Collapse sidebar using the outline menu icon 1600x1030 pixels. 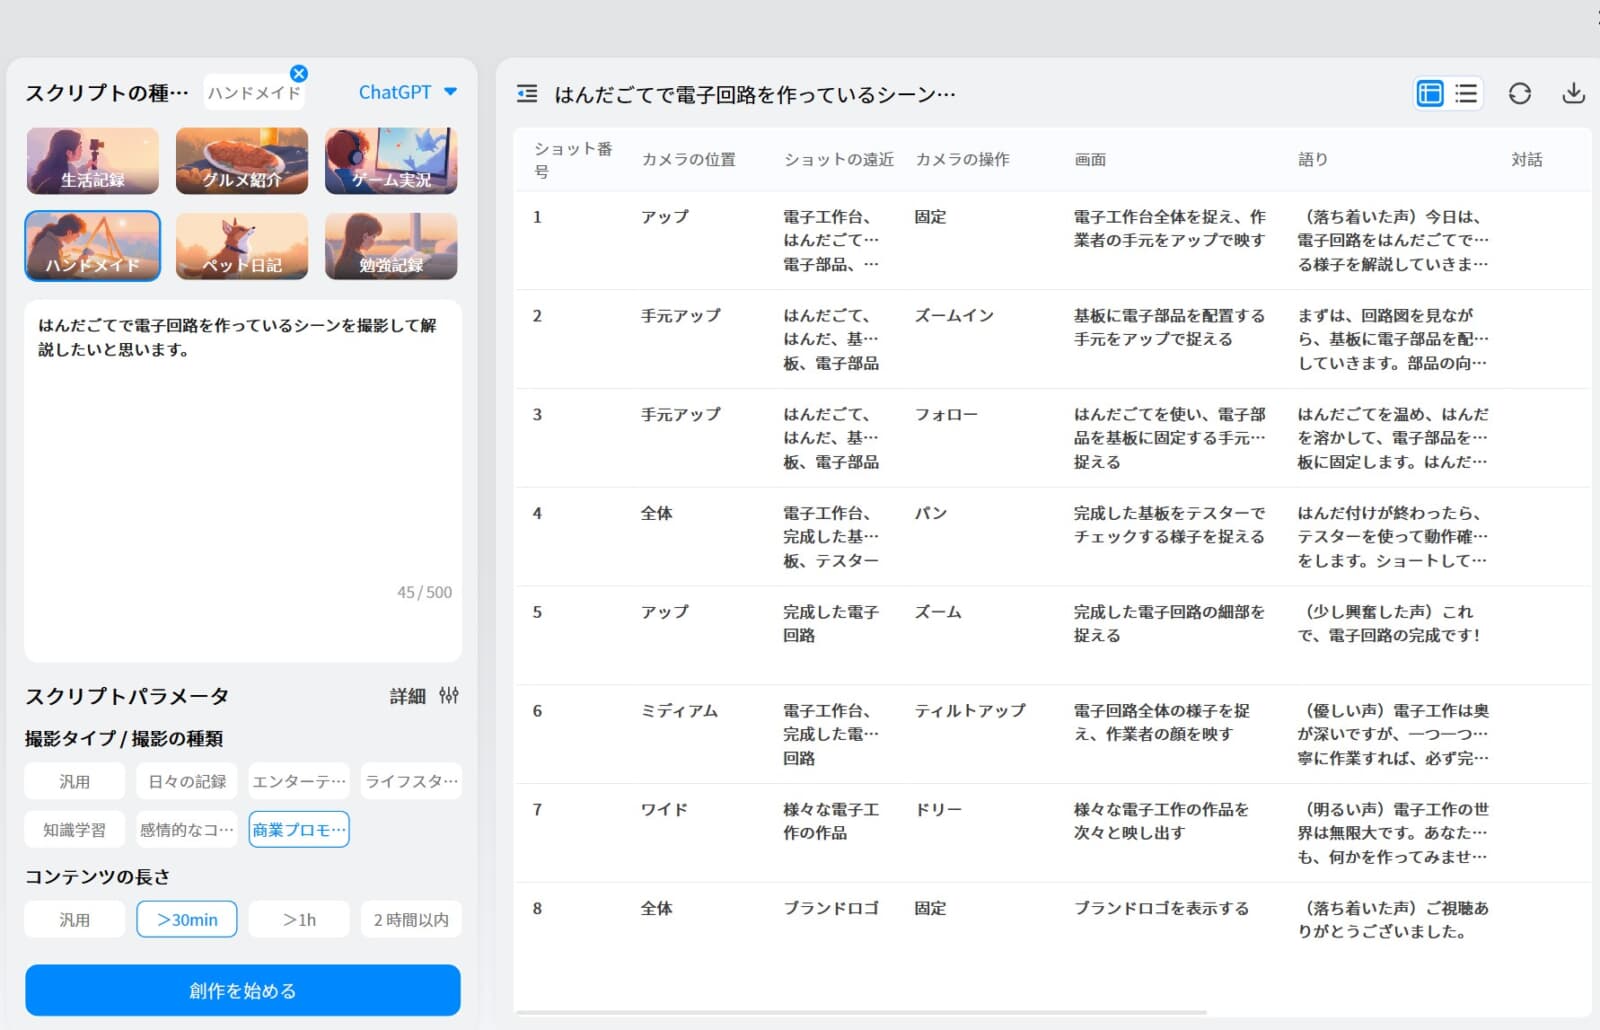coord(527,94)
